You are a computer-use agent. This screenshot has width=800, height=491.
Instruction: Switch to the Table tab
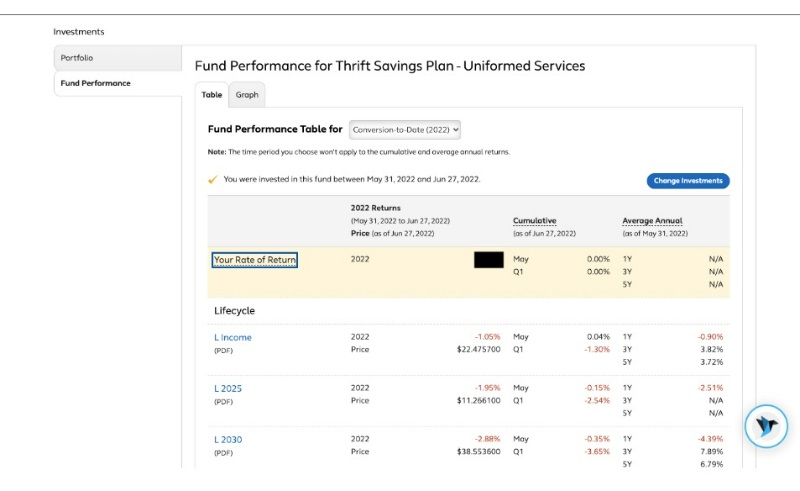click(211, 95)
